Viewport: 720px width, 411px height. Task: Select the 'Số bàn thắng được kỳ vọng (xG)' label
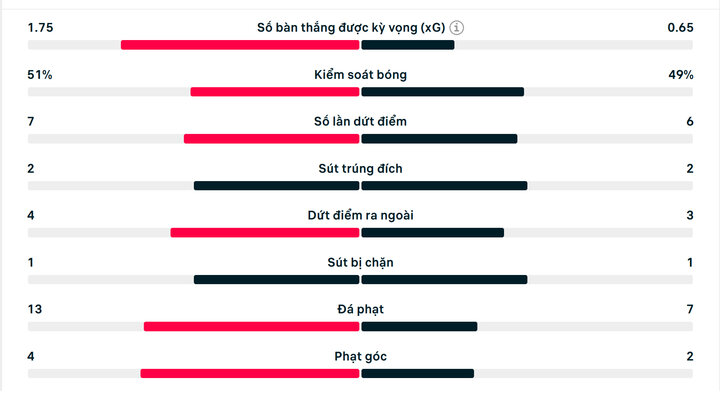click(x=351, y=28)
